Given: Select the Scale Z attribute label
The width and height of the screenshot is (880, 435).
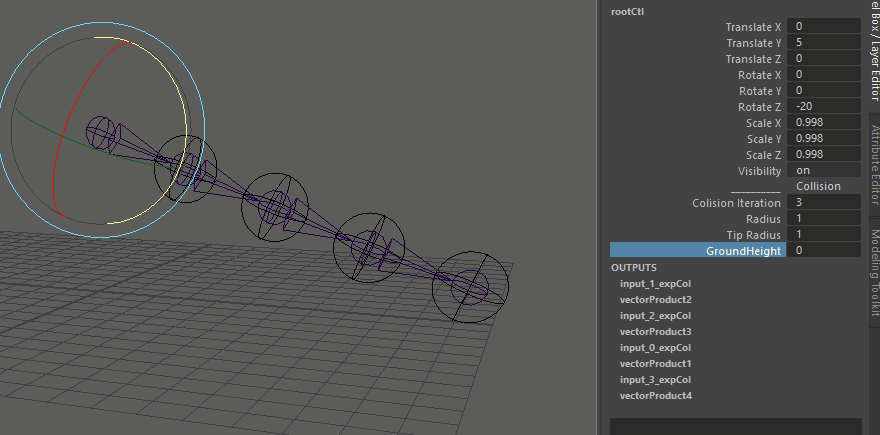Looking at the screenshot, I should [x=763, y=155].
